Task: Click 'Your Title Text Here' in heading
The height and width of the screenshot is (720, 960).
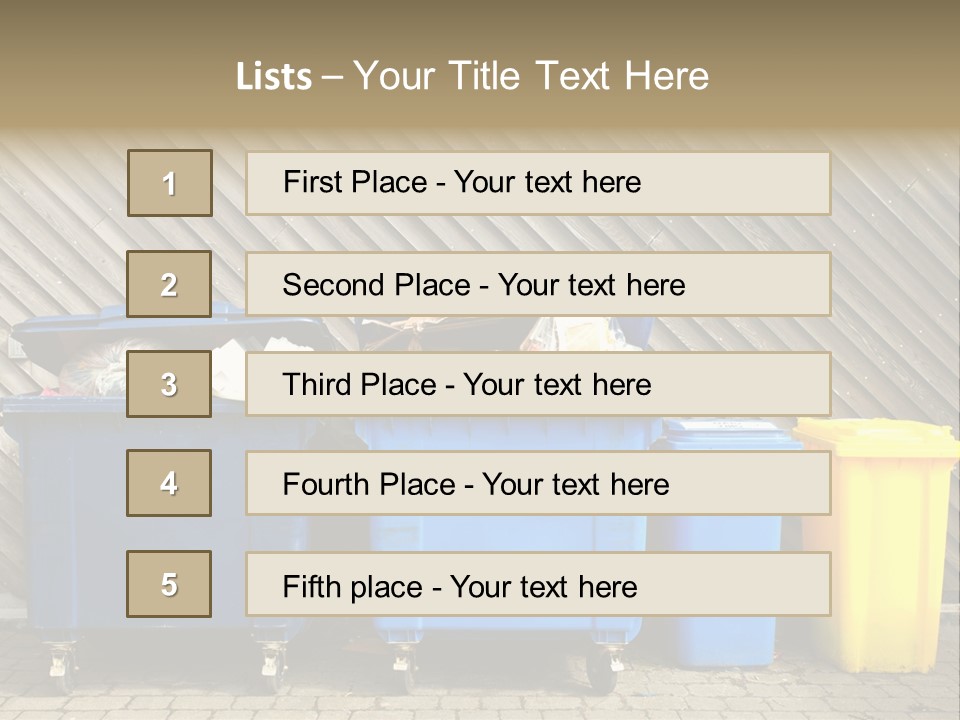Action: pos(531,77)
